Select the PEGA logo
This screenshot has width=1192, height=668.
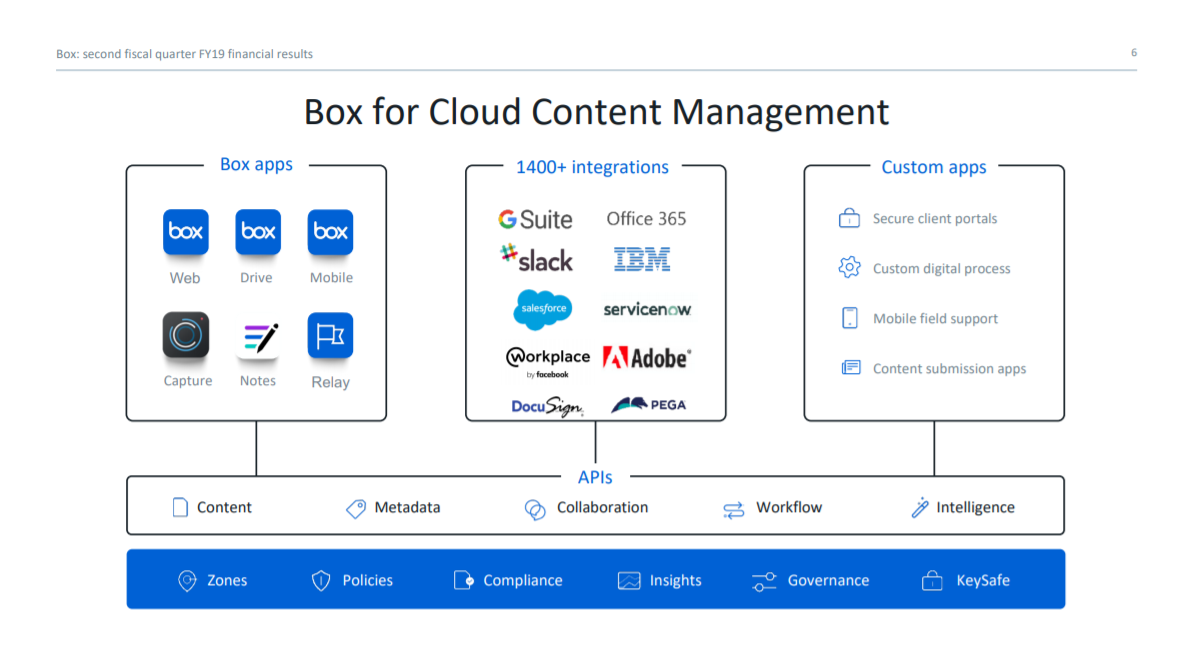[648, 405]
